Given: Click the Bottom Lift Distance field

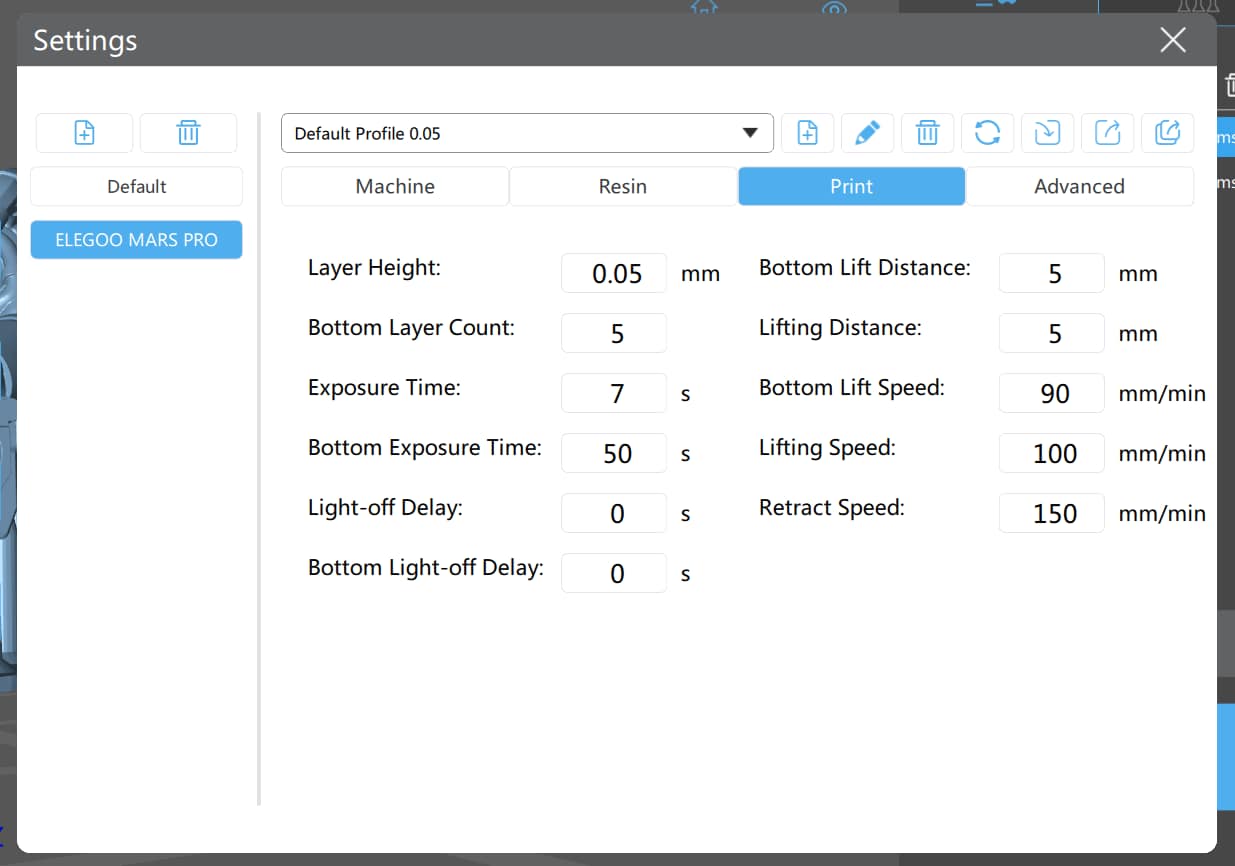Looking at the screenshot, I should click(x=1052, y=273).
